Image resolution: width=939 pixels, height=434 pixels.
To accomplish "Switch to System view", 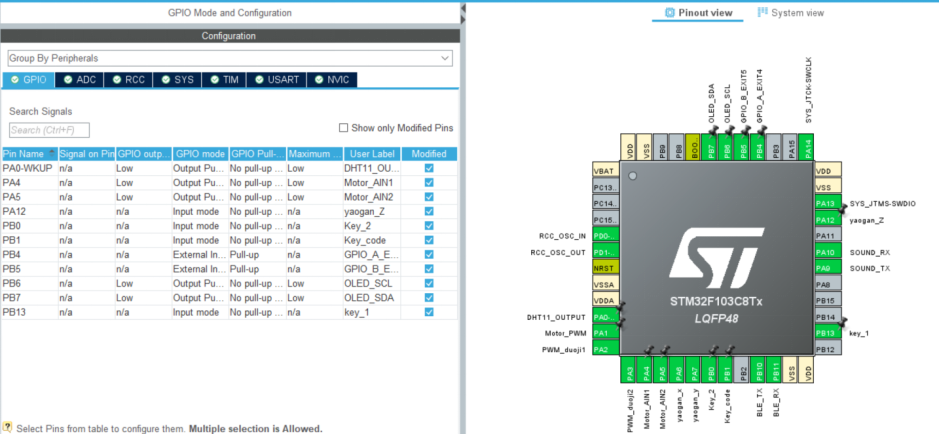I will tap(791, 13).
